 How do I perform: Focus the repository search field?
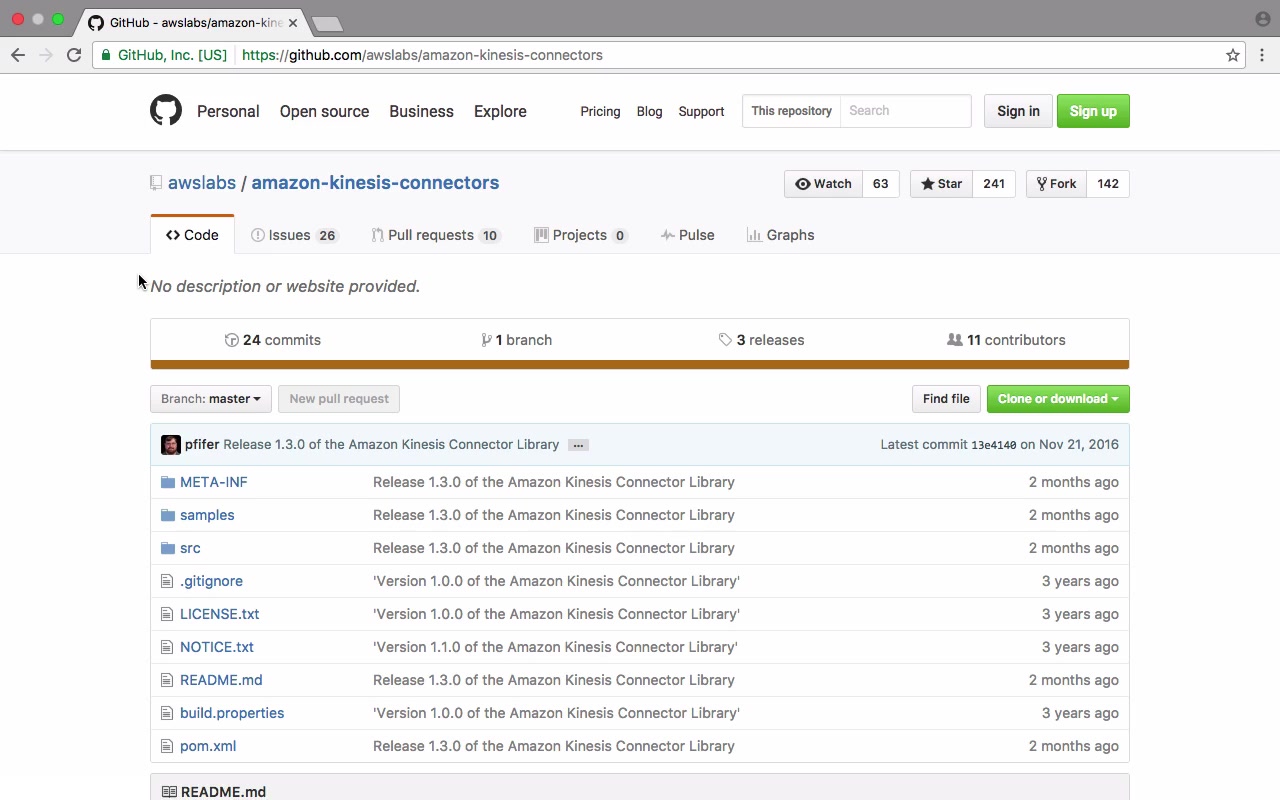click(905, 111)
